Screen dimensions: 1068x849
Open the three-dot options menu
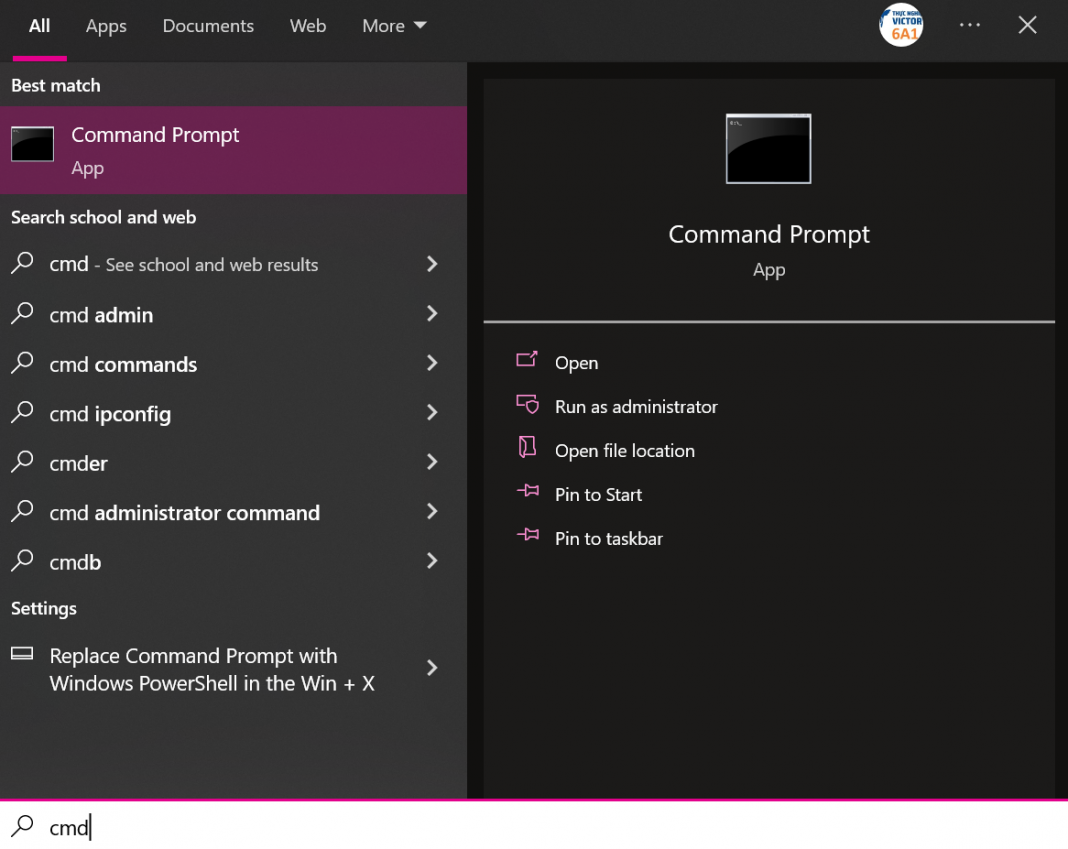[969, 25]
